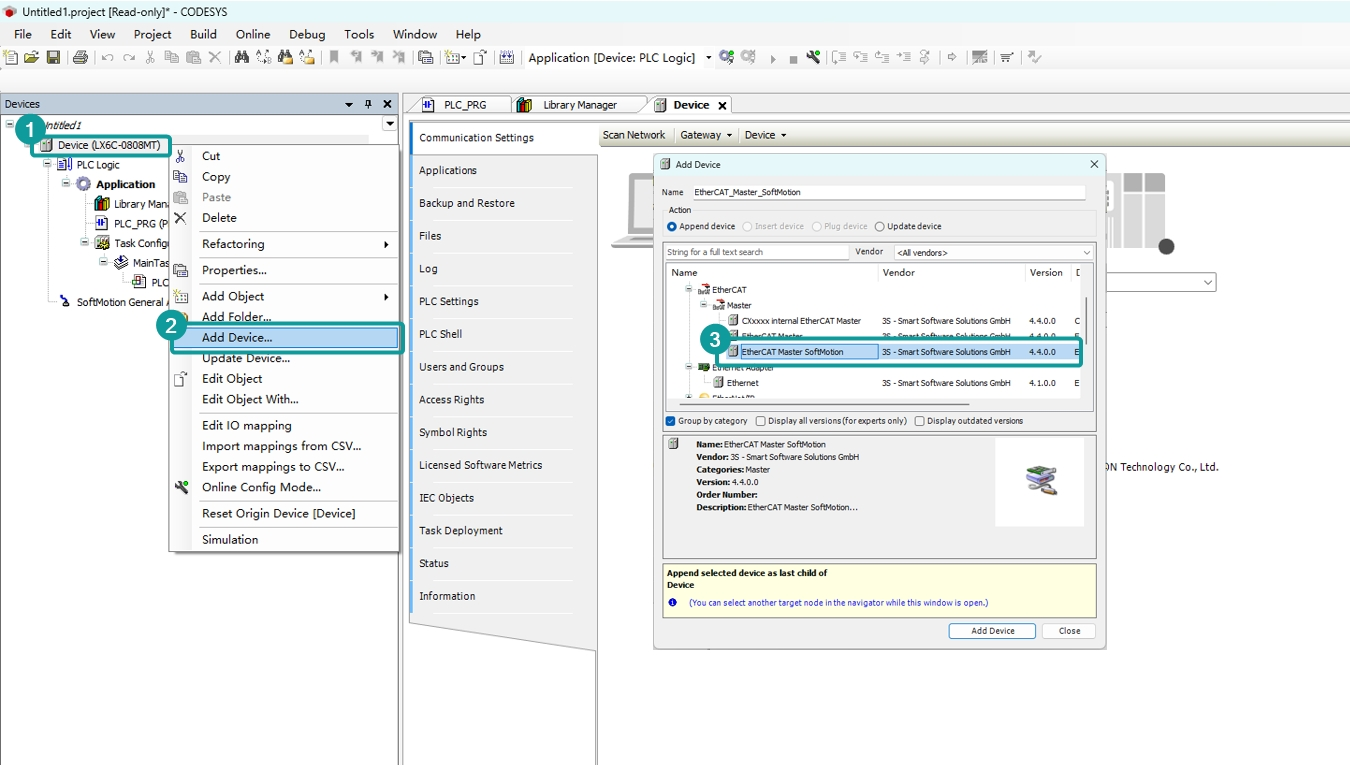The width and height of the screenshot is (1350, 765).
Task: Open the Find binoculars icon in toolbar
Action: click(x=241, y=58)
